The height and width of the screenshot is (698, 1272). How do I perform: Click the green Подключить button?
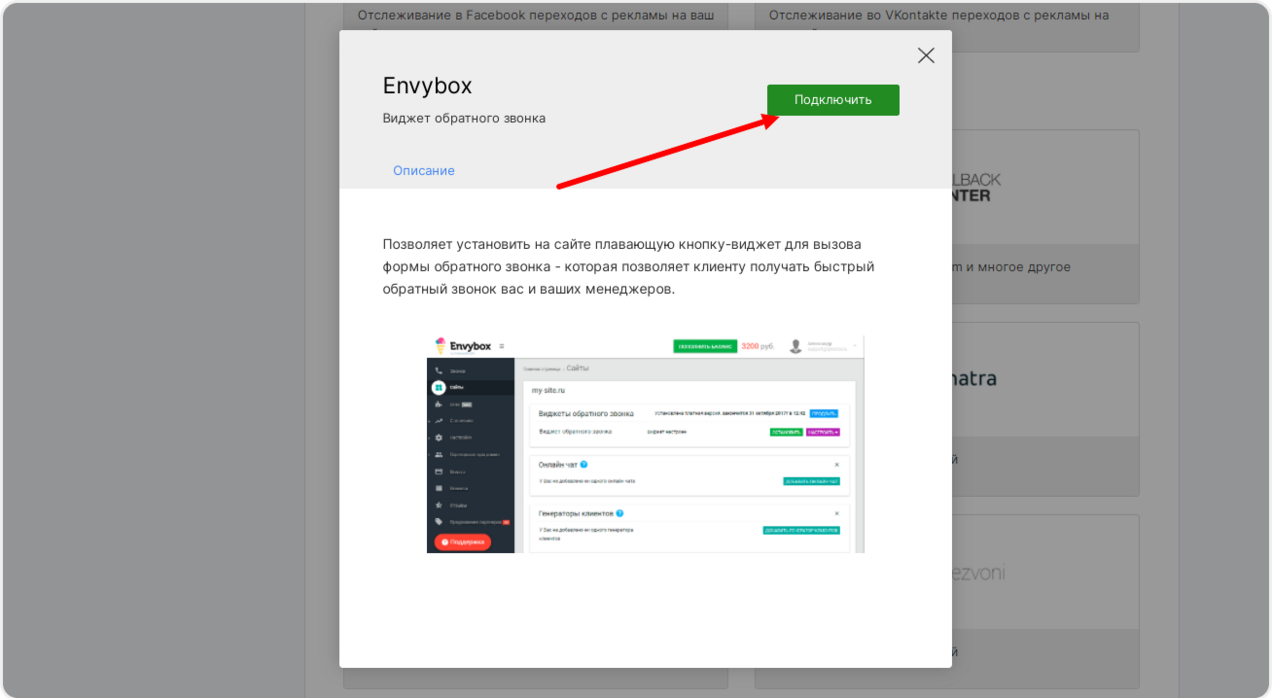(833, 100)
